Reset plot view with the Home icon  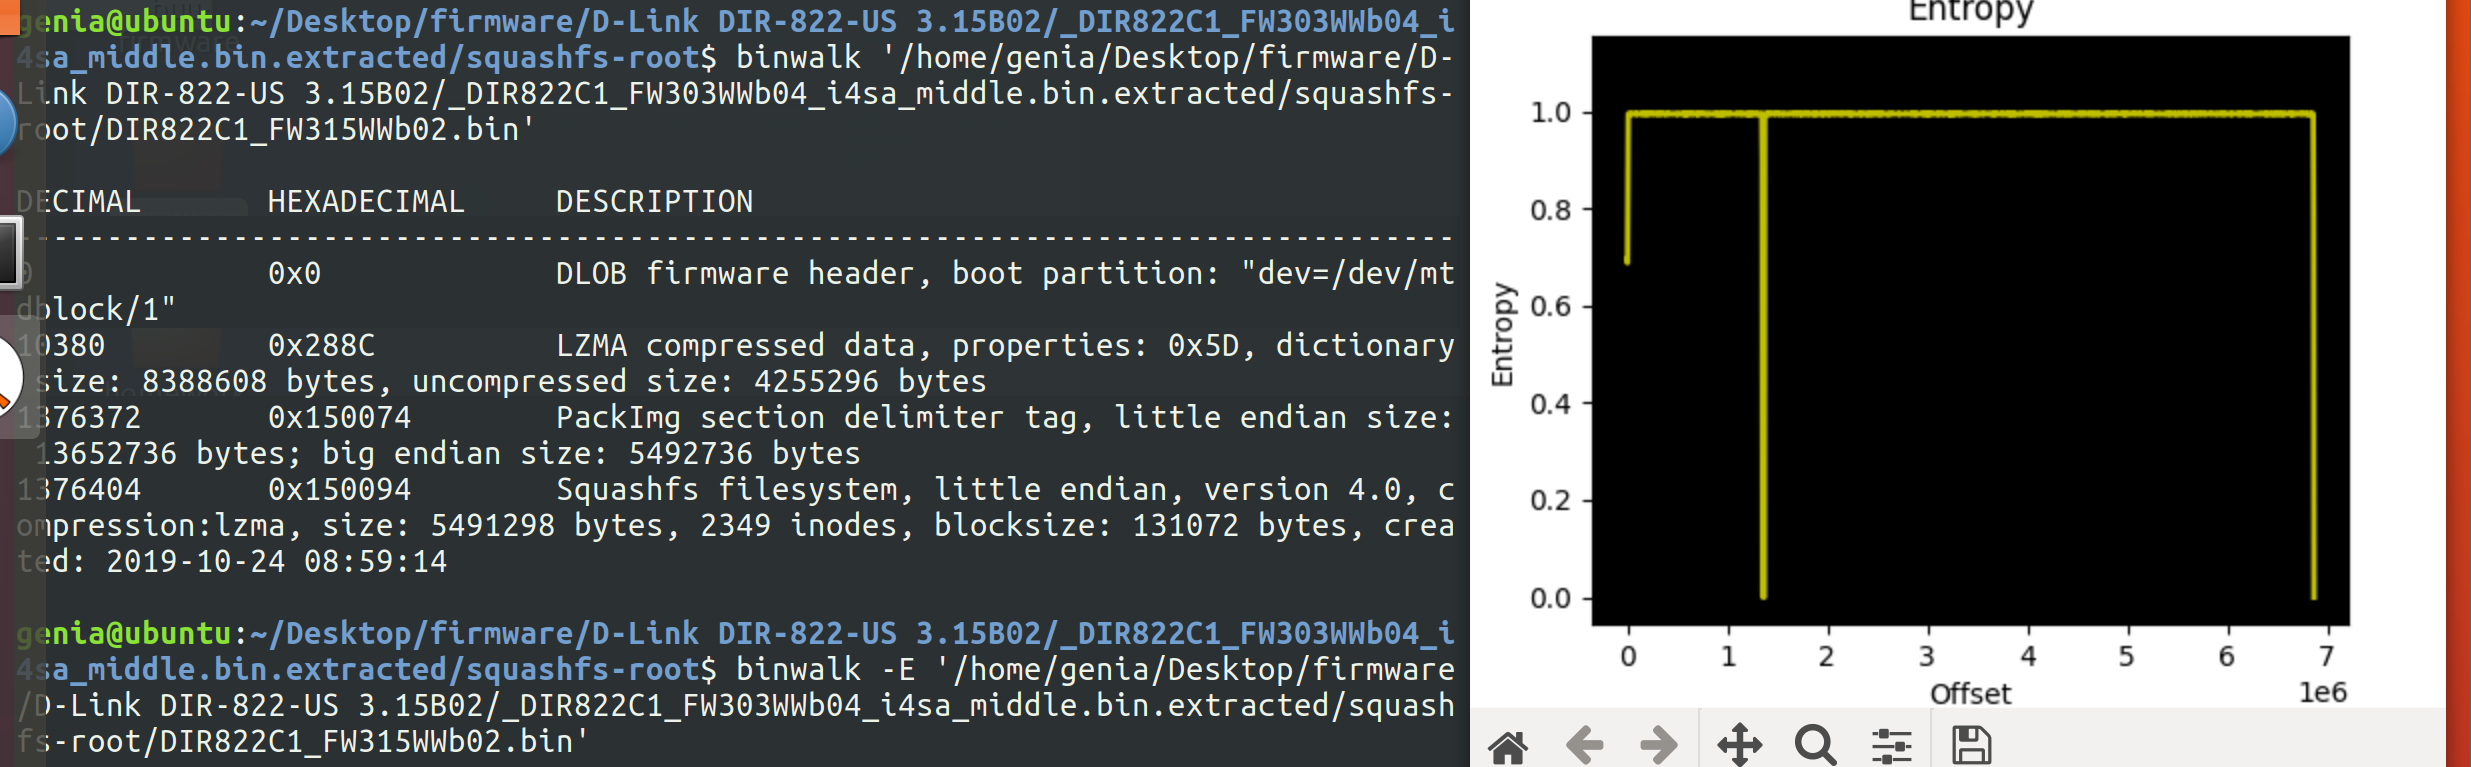tap(1508, 746)
